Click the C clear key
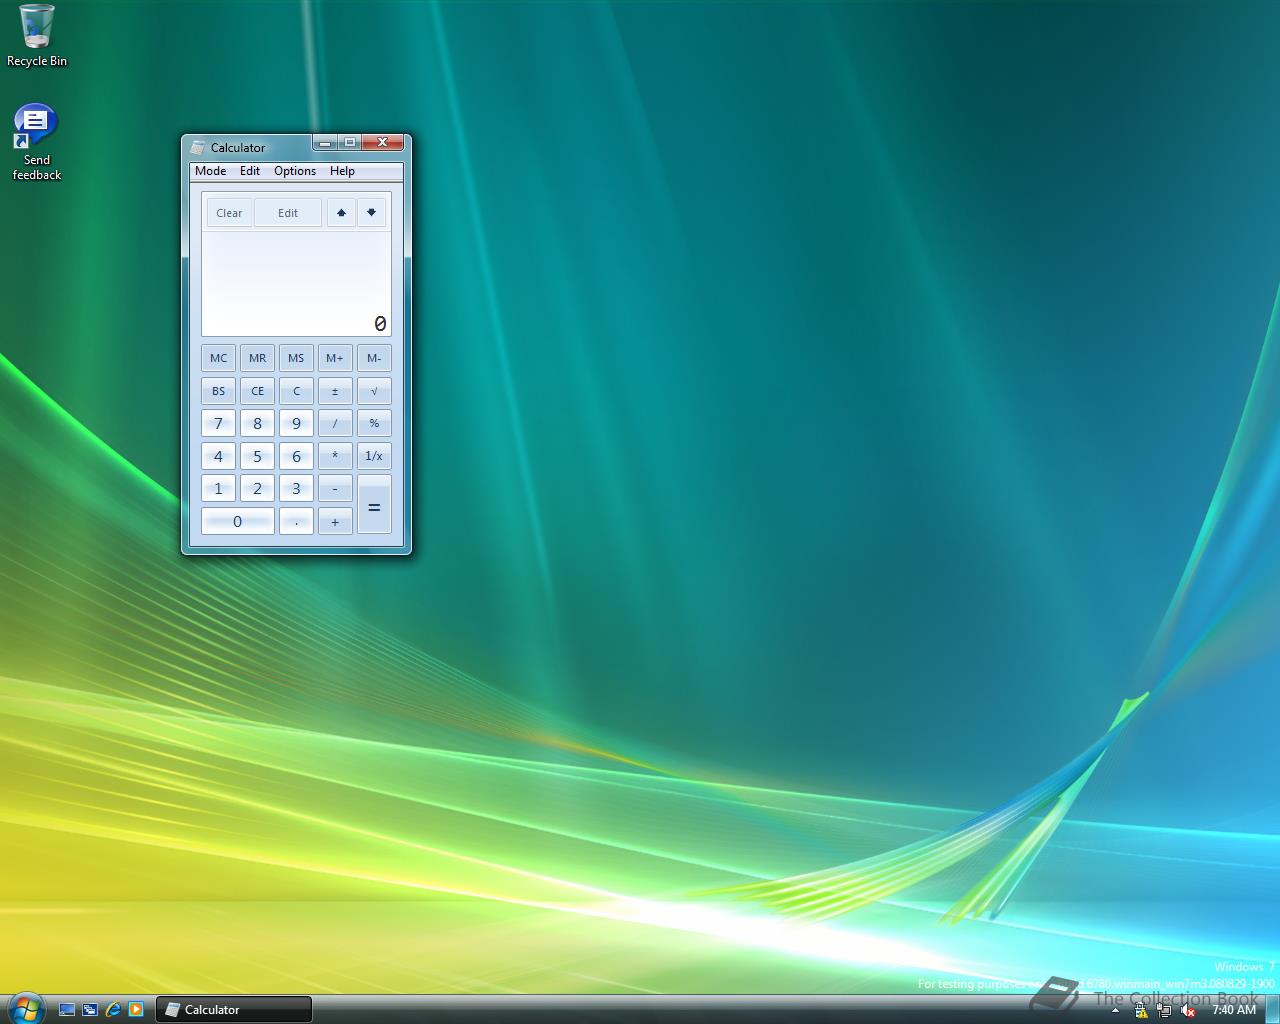The height and width of the screenshot is (1024, 1280). pos(296,391)
